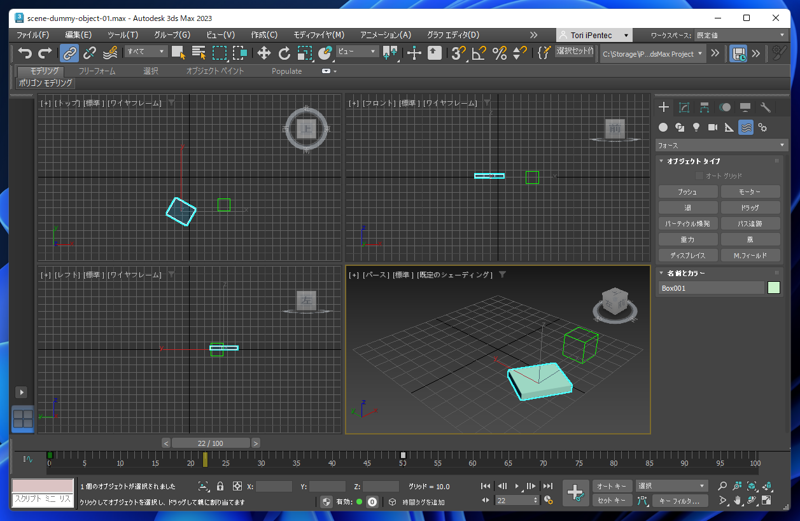Activate the Select and Link tool
This screenshot has width=800, height=521.
(x=69, y=53)
